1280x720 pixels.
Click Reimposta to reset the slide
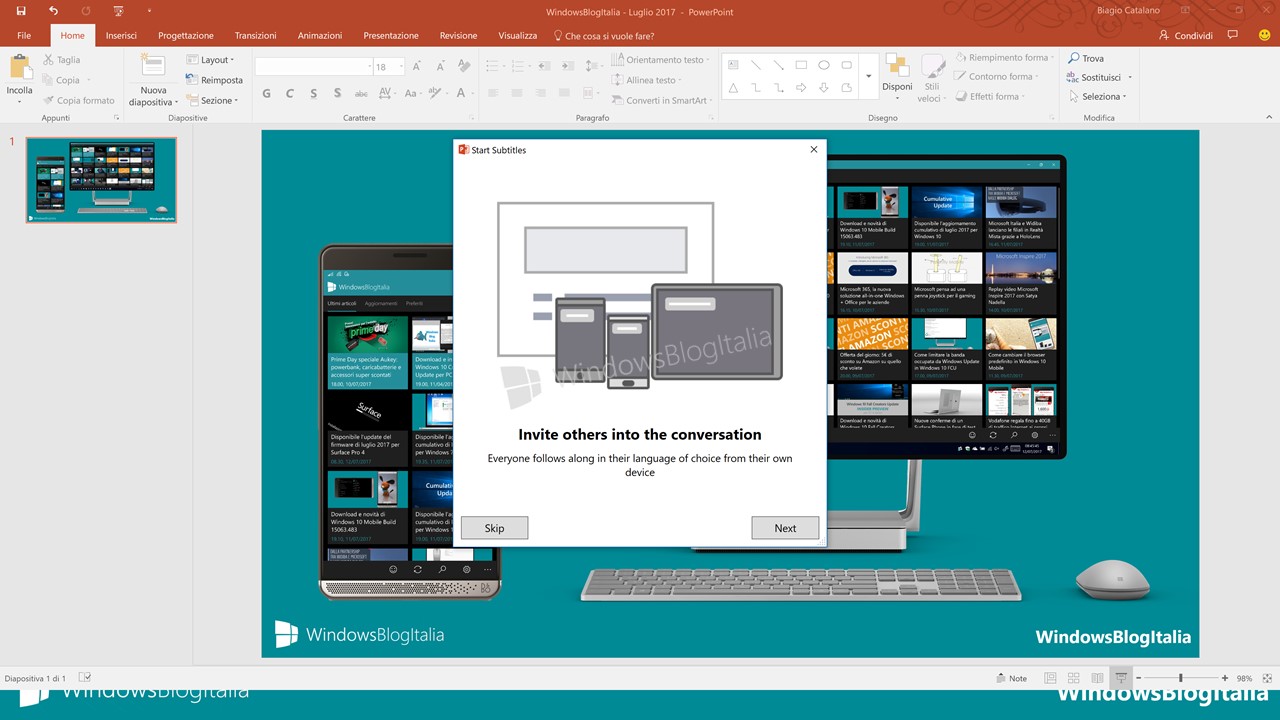tap(215, 80)
